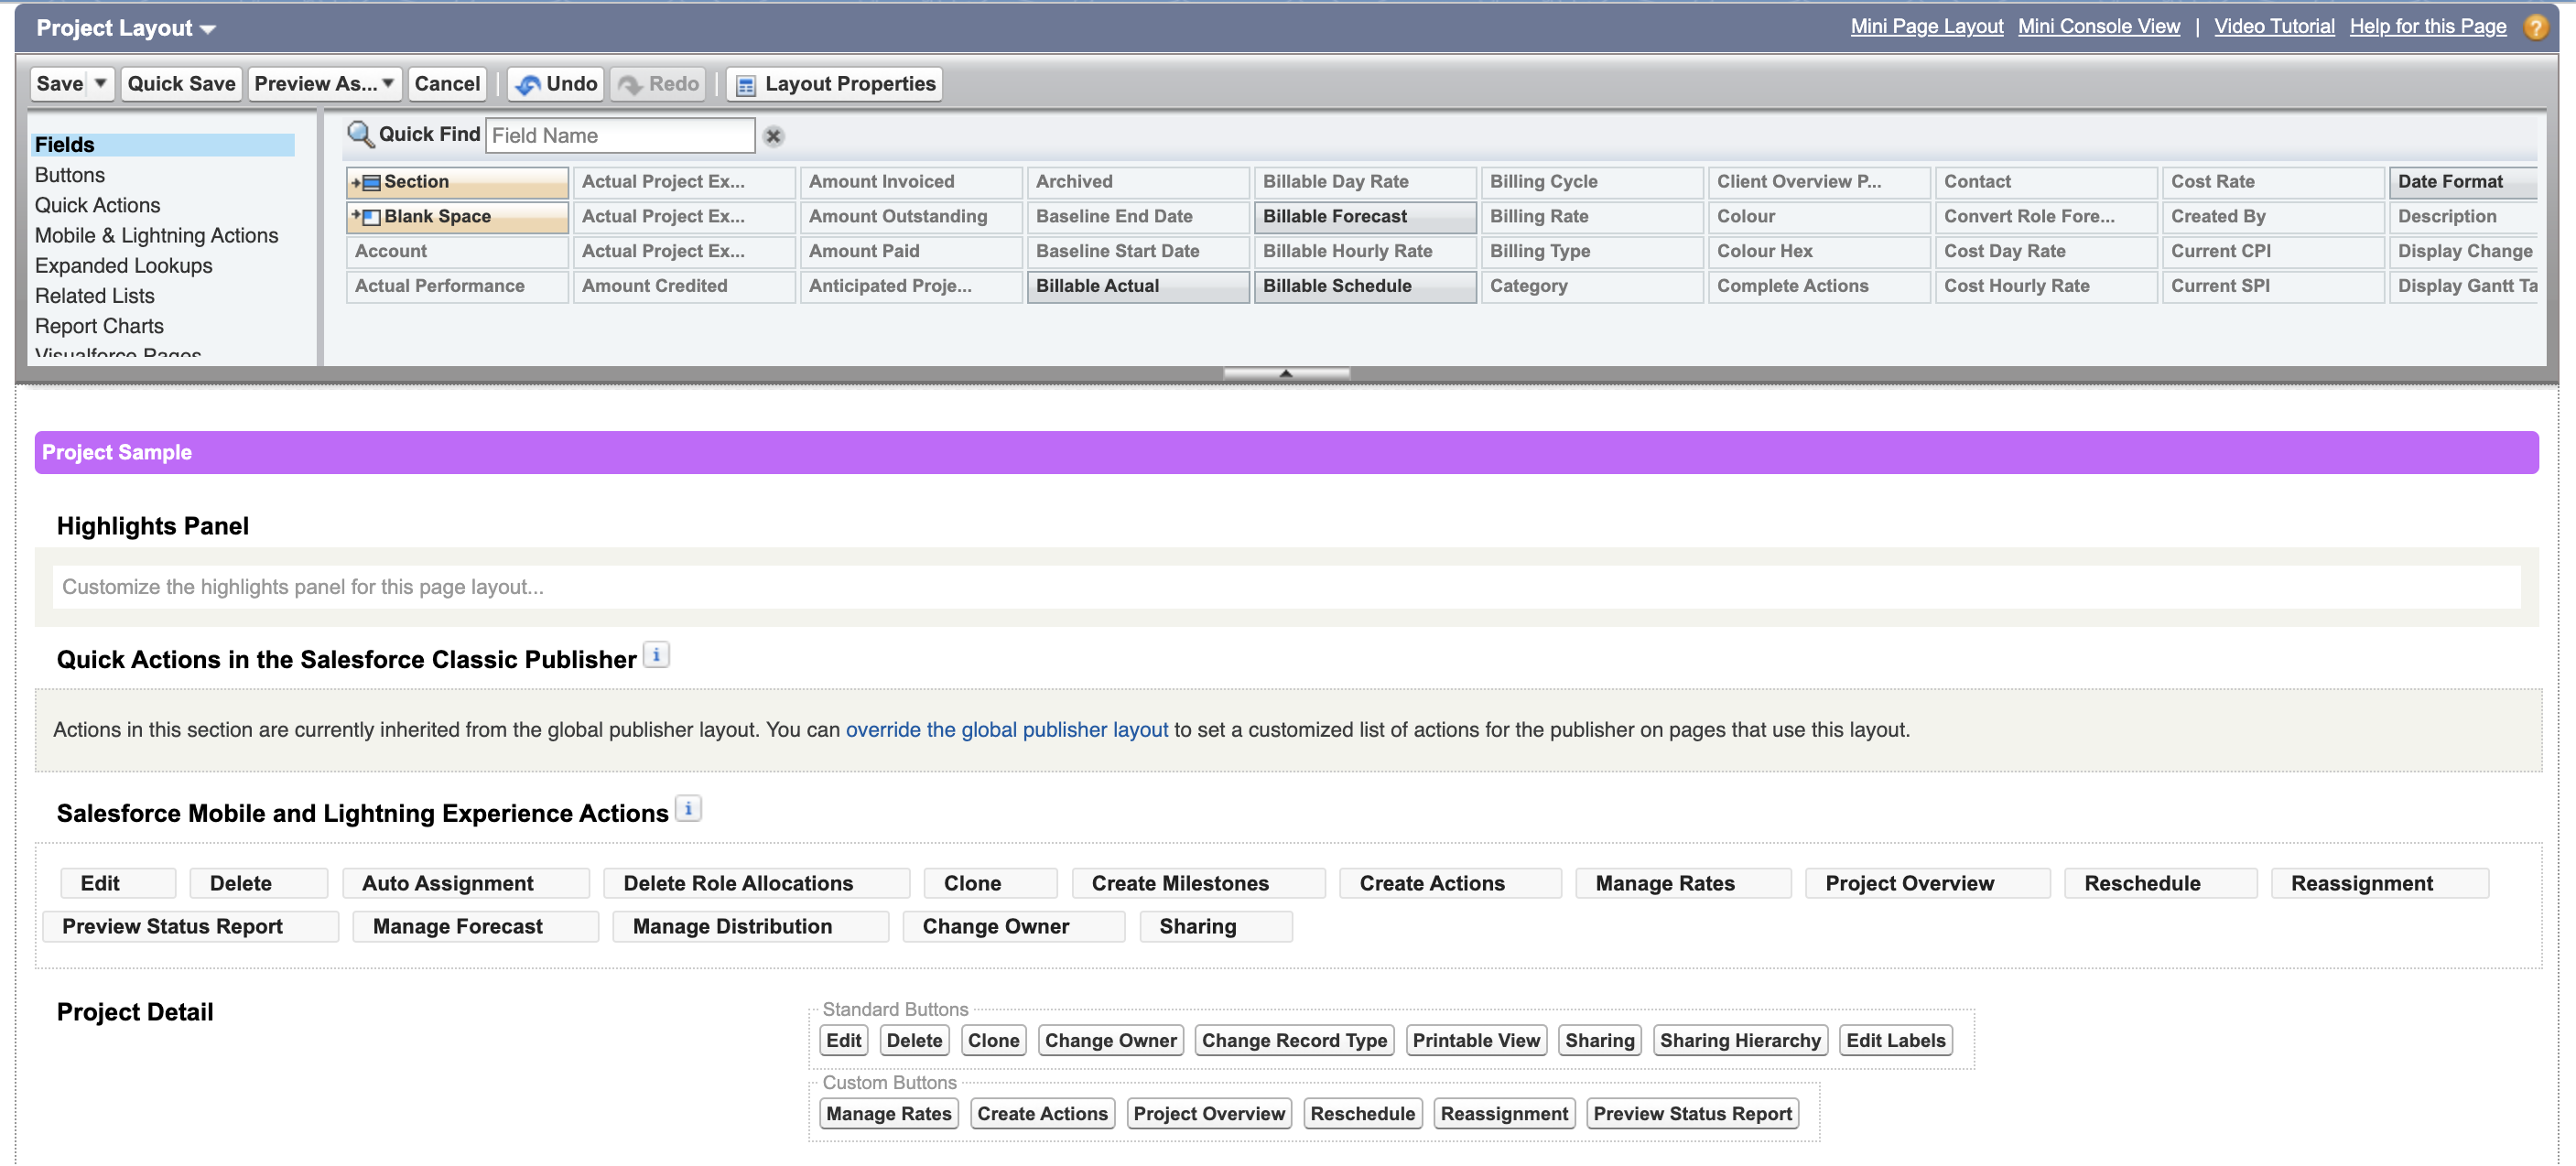Click the Undo button

click(556, 84)
